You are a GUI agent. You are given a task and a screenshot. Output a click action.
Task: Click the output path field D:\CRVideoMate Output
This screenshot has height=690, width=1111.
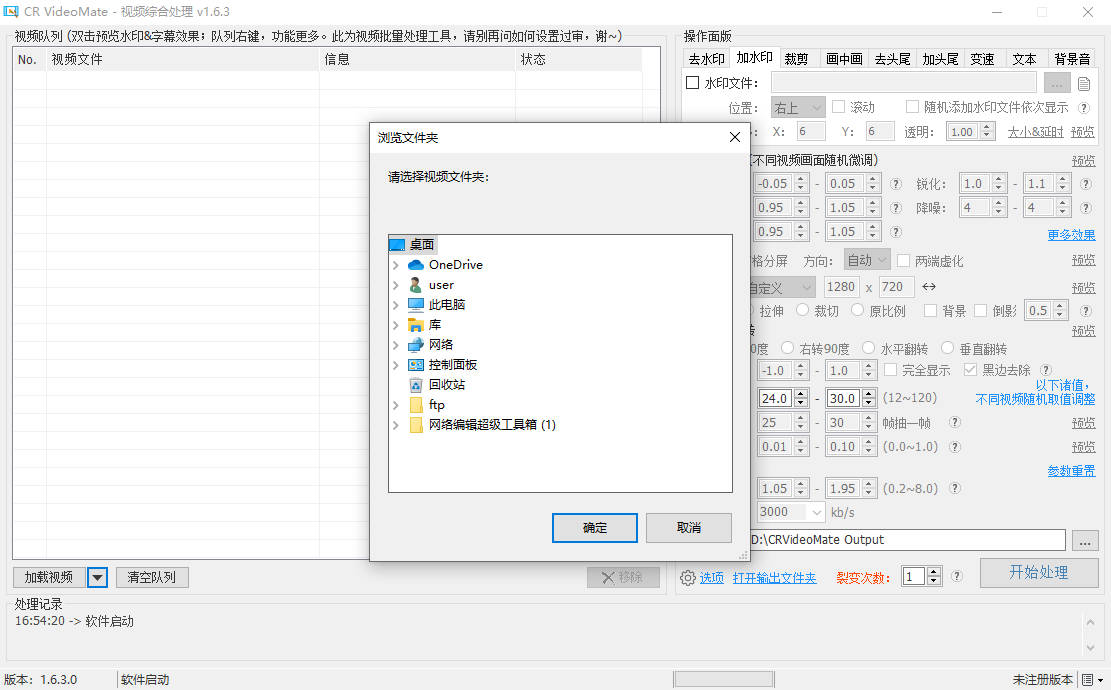pyautogui.click(x=907, y=540)
